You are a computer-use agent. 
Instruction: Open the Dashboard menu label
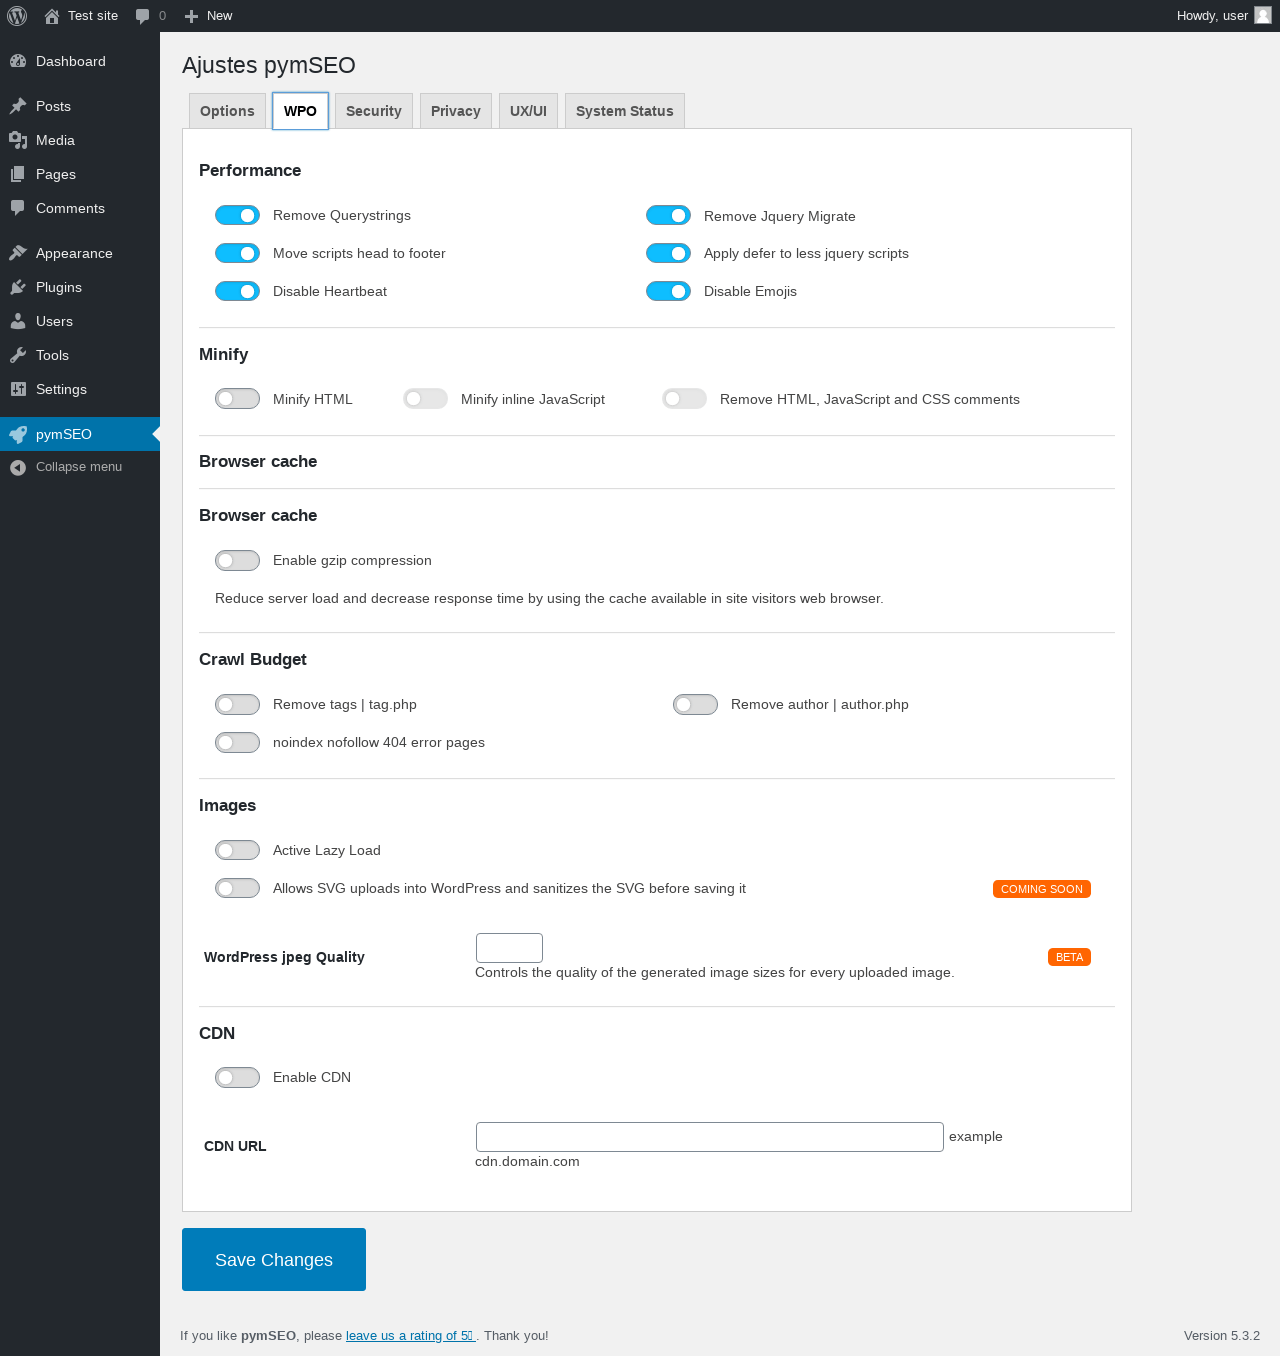70,61
